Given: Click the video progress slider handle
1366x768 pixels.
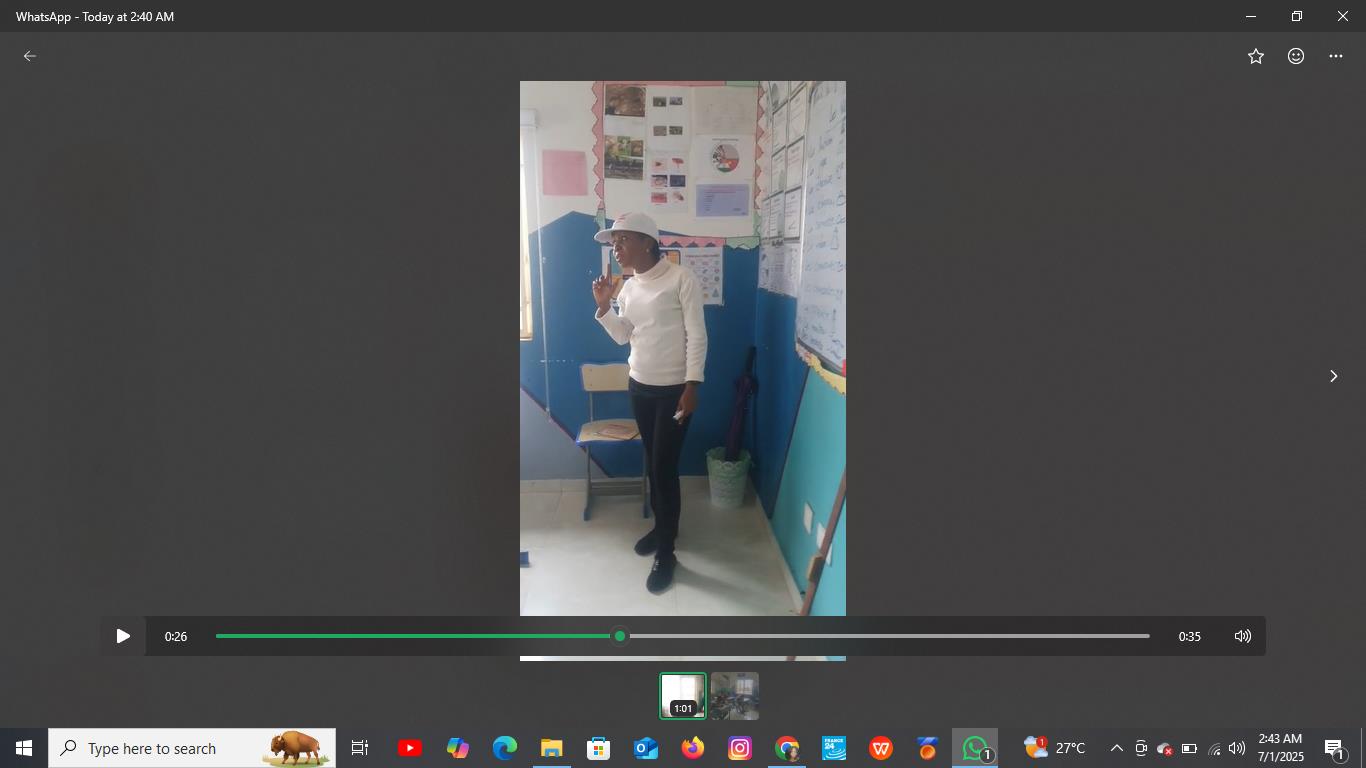Looking at the screenshot, I should click(620, 636).
